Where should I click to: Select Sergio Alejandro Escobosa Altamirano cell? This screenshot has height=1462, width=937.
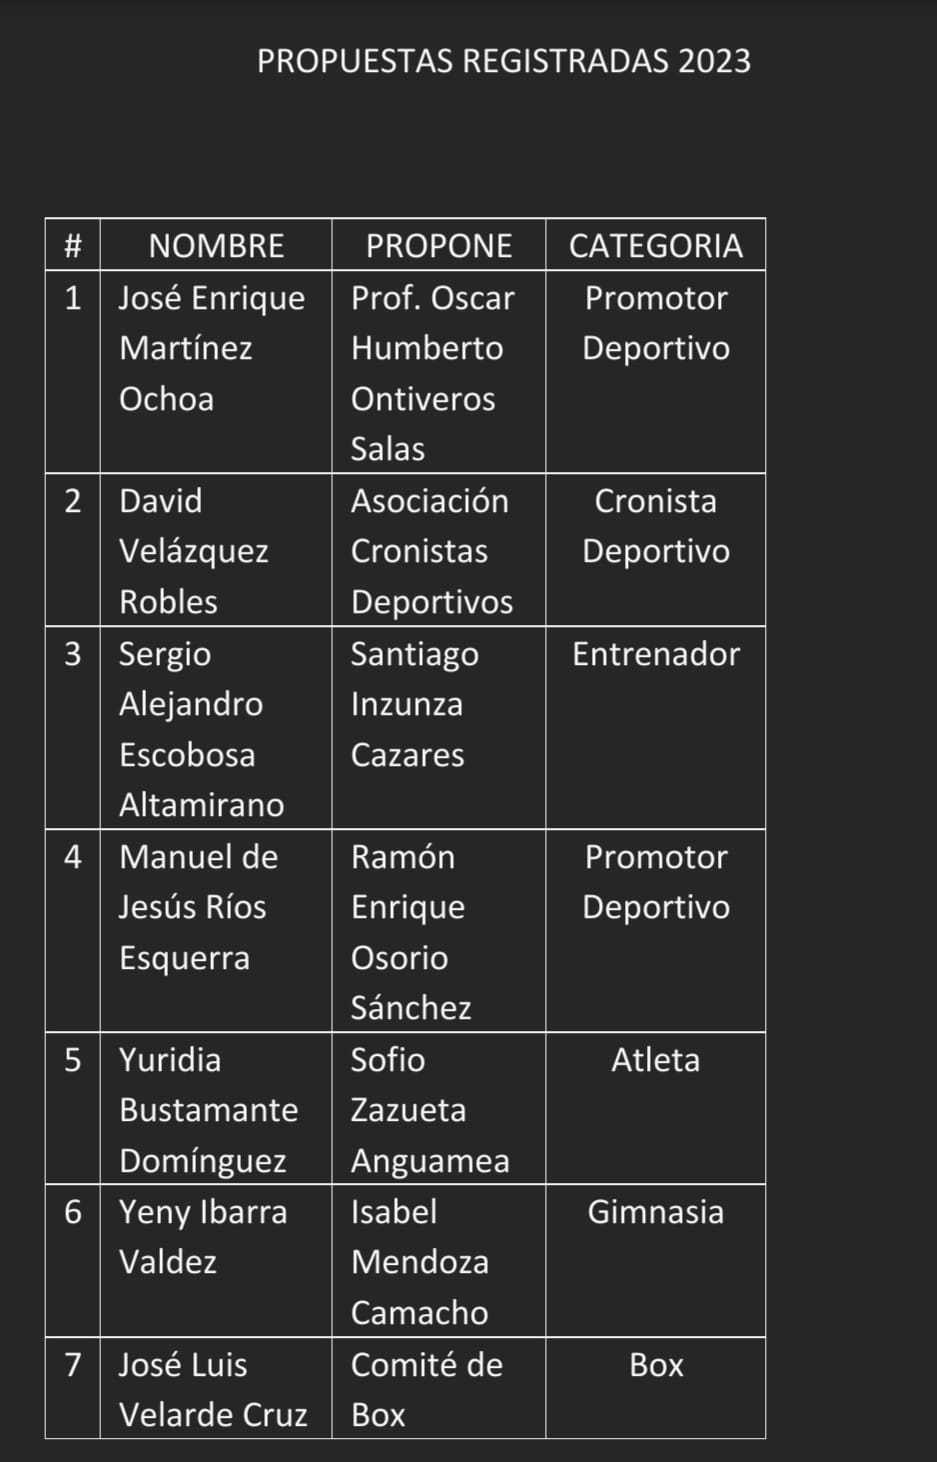[x=216, y=728]
